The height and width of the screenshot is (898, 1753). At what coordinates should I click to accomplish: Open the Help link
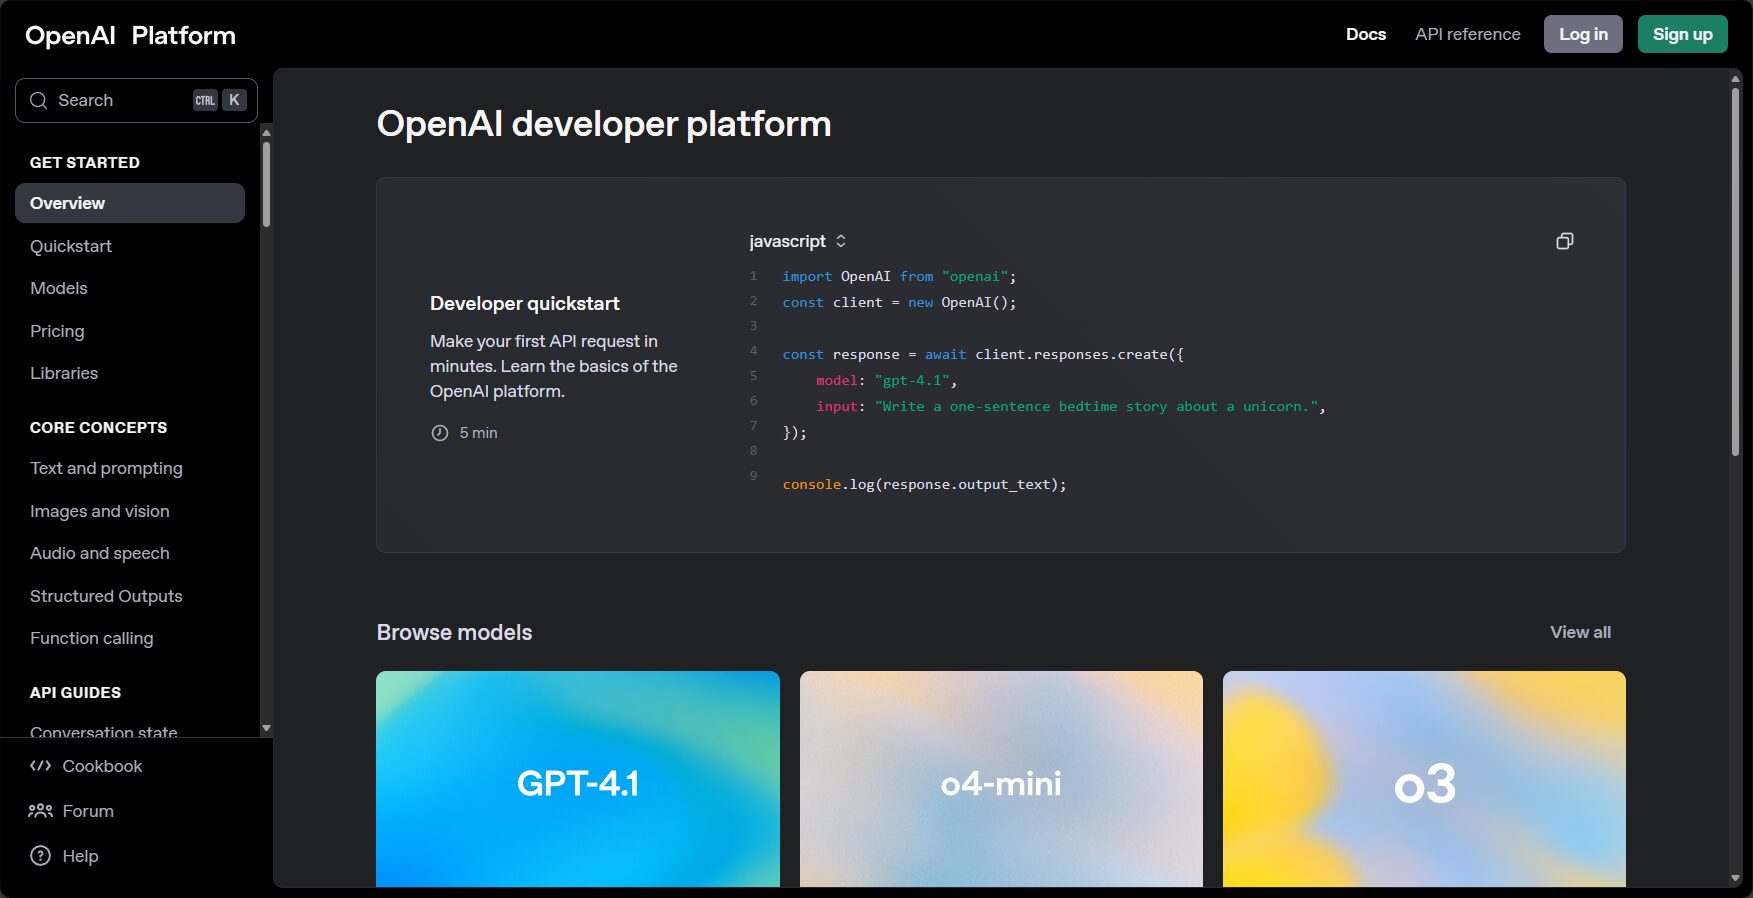(80, 856)
